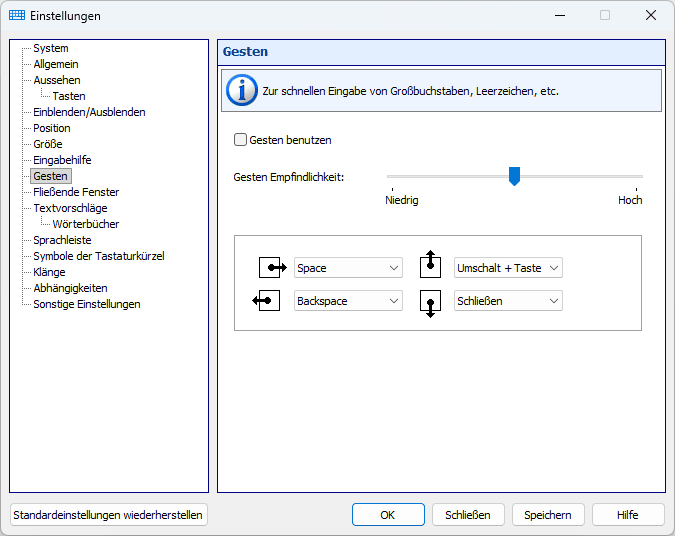Image resolution: width=675 pixels, height=536 pixels.
Task: Open the Space gesture dropdown
Action: coord(348,268)
